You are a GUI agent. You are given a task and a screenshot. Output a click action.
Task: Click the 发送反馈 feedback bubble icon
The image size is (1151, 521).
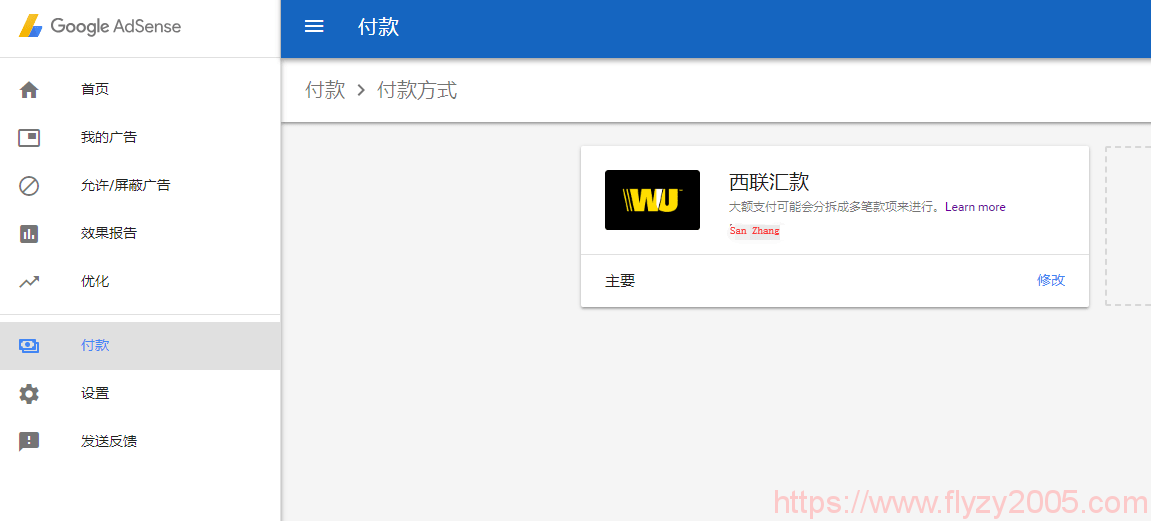[x=29, y=442]
